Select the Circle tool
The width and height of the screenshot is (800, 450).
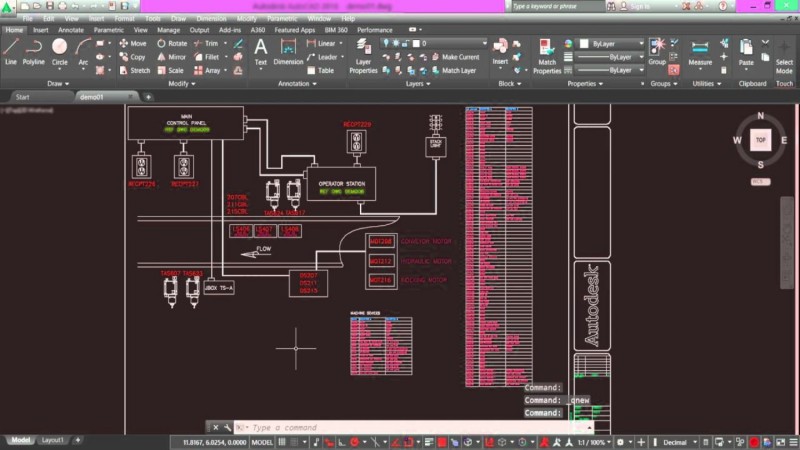click(60, 52)
